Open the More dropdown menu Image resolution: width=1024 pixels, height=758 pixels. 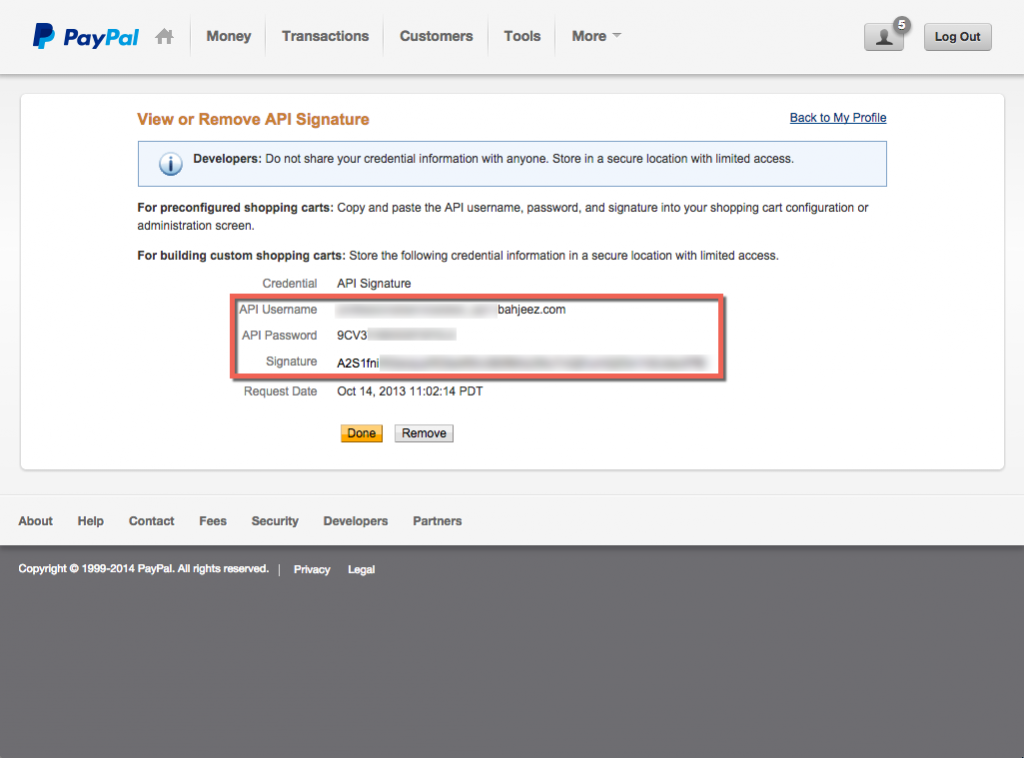coord(595,35)
